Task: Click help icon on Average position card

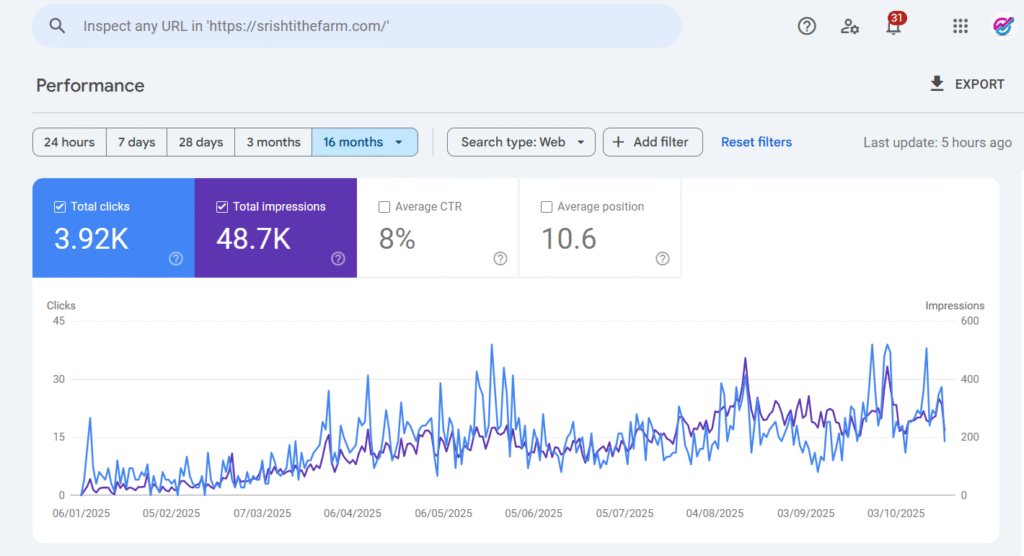Action: tap(662, 259)
